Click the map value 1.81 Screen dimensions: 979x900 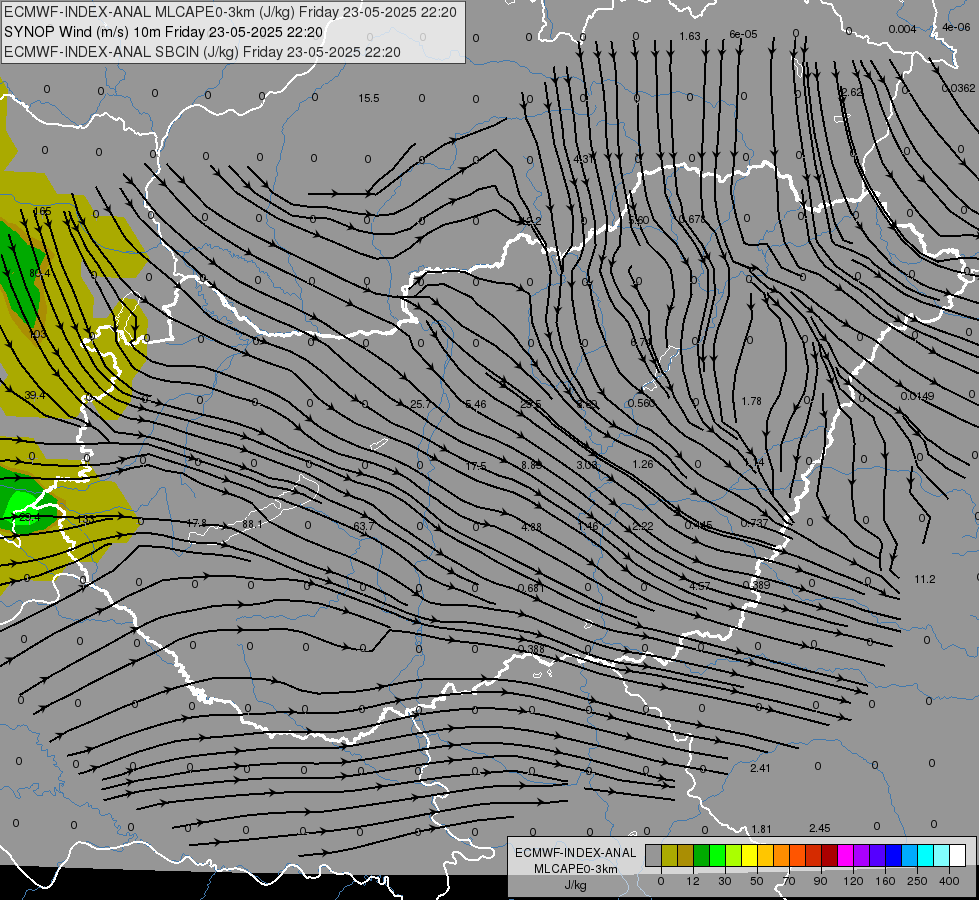point(761,829)
